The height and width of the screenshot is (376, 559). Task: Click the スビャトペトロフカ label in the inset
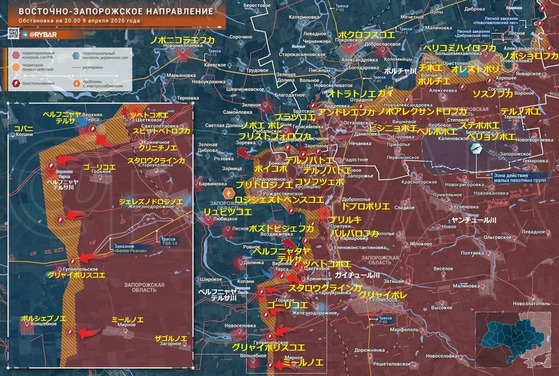(x=161, y=131)
